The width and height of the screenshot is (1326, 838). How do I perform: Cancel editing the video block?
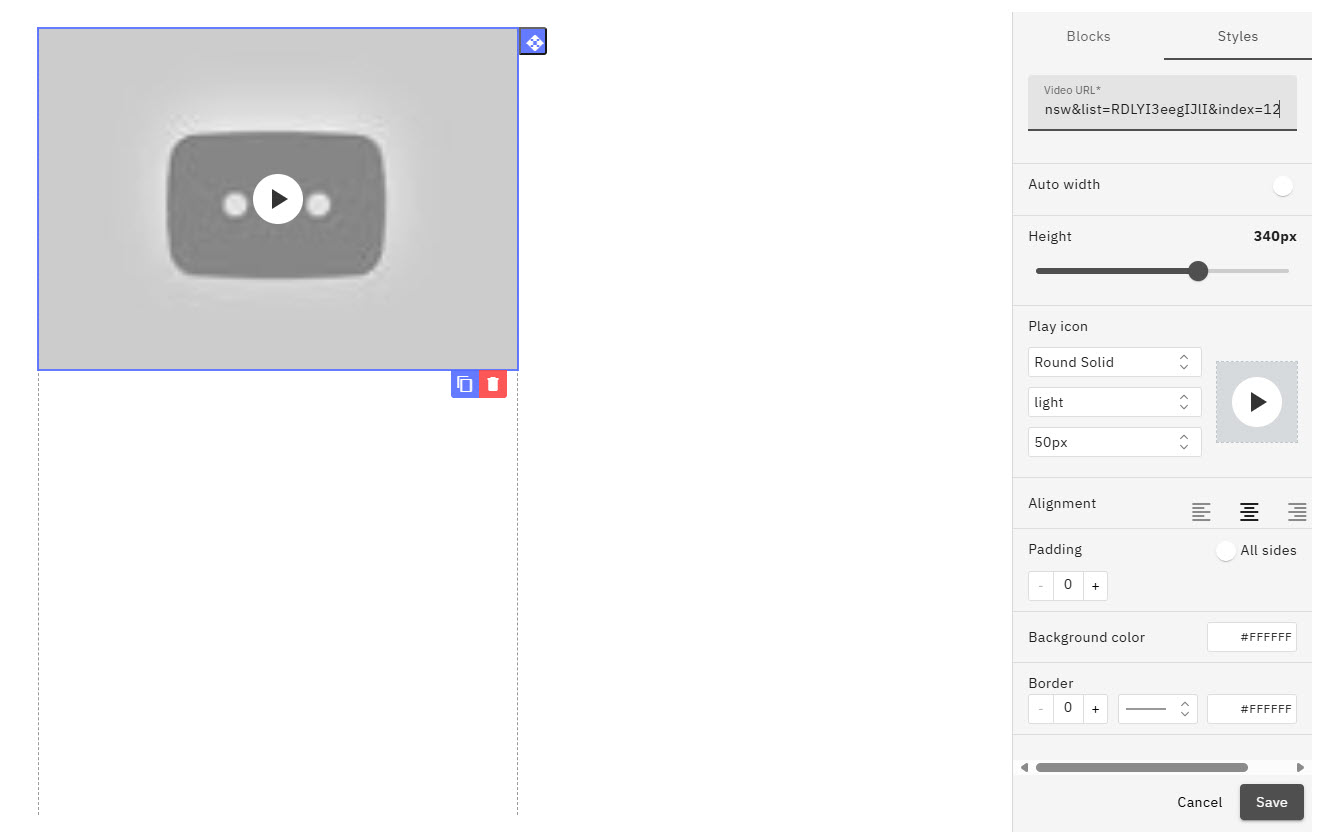[x=1199, y=802]
